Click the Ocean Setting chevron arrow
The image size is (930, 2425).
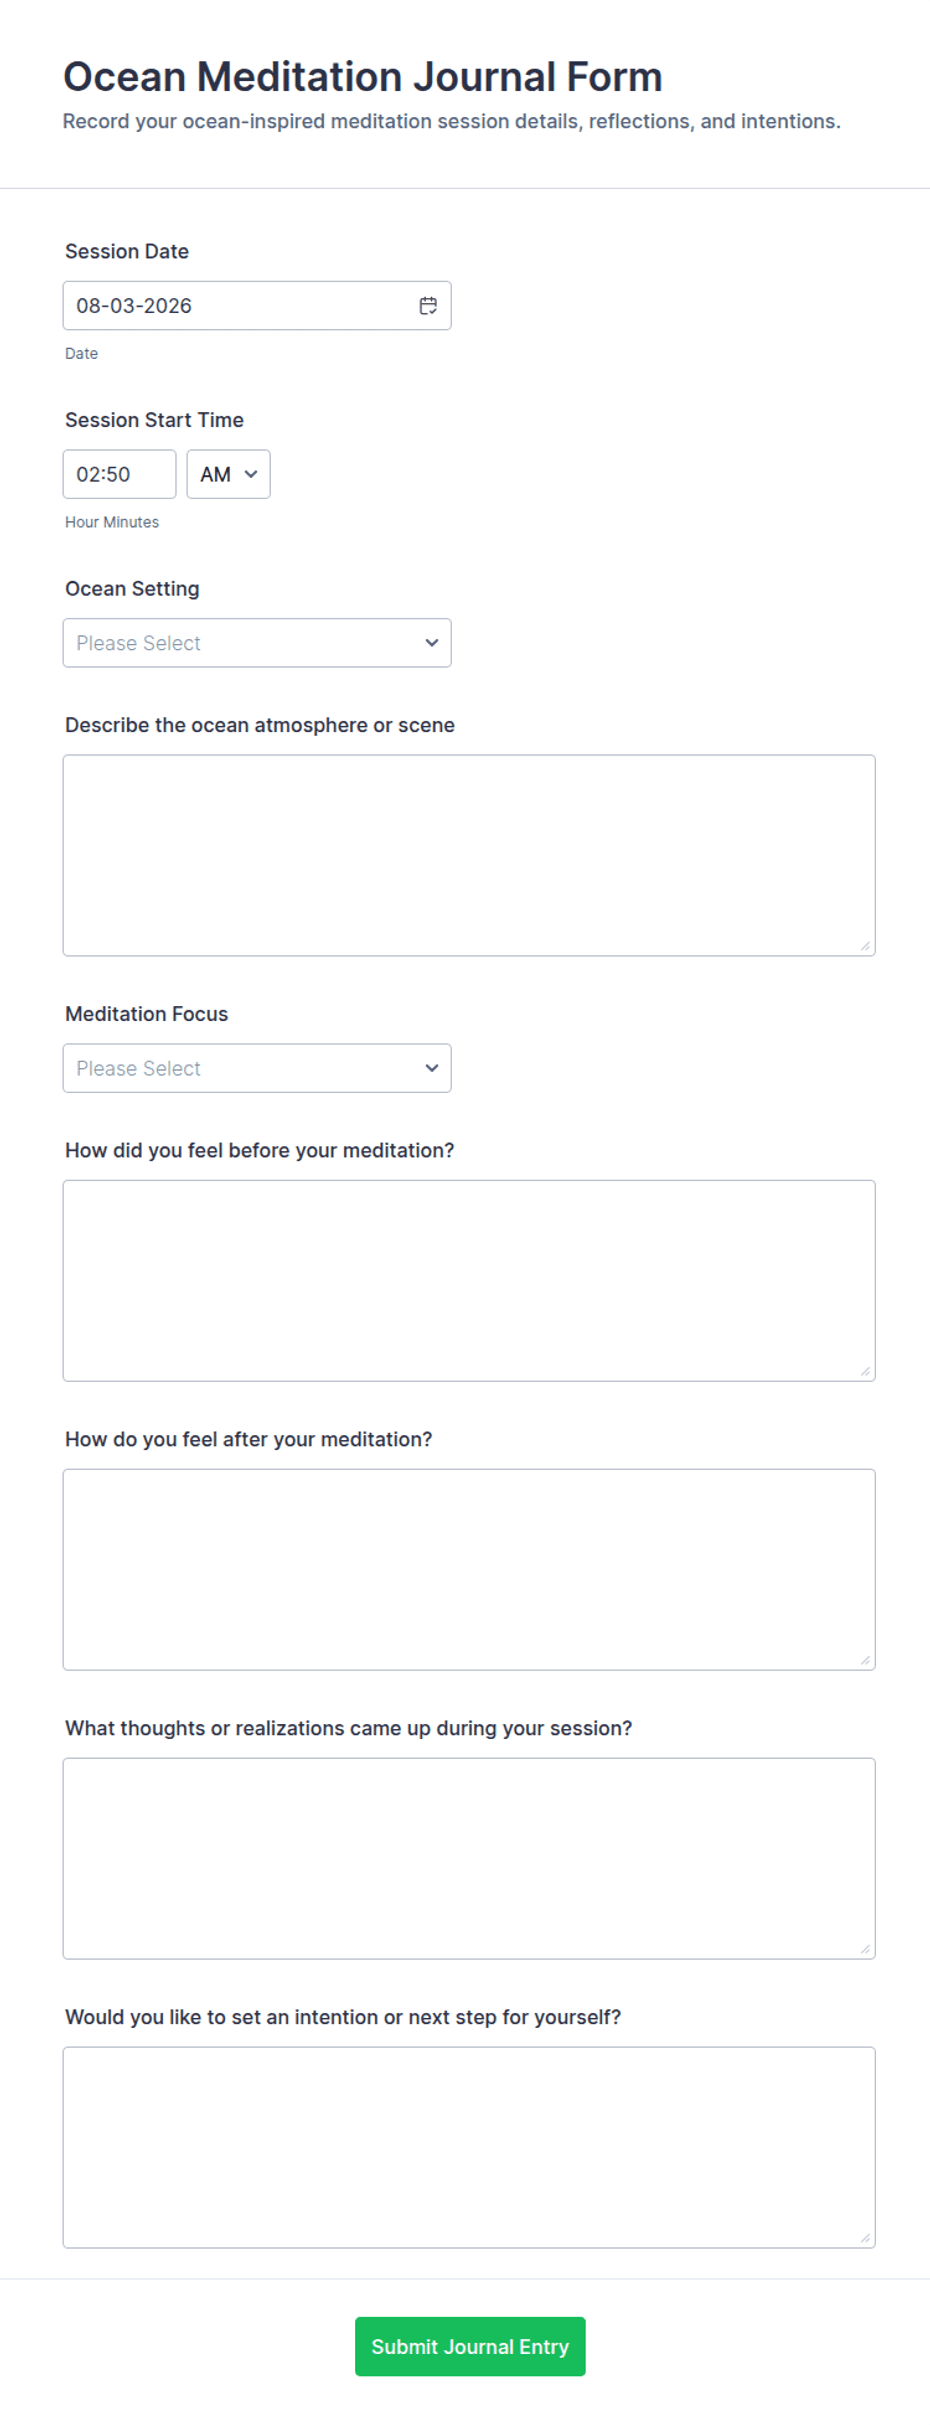coord(432,643)
